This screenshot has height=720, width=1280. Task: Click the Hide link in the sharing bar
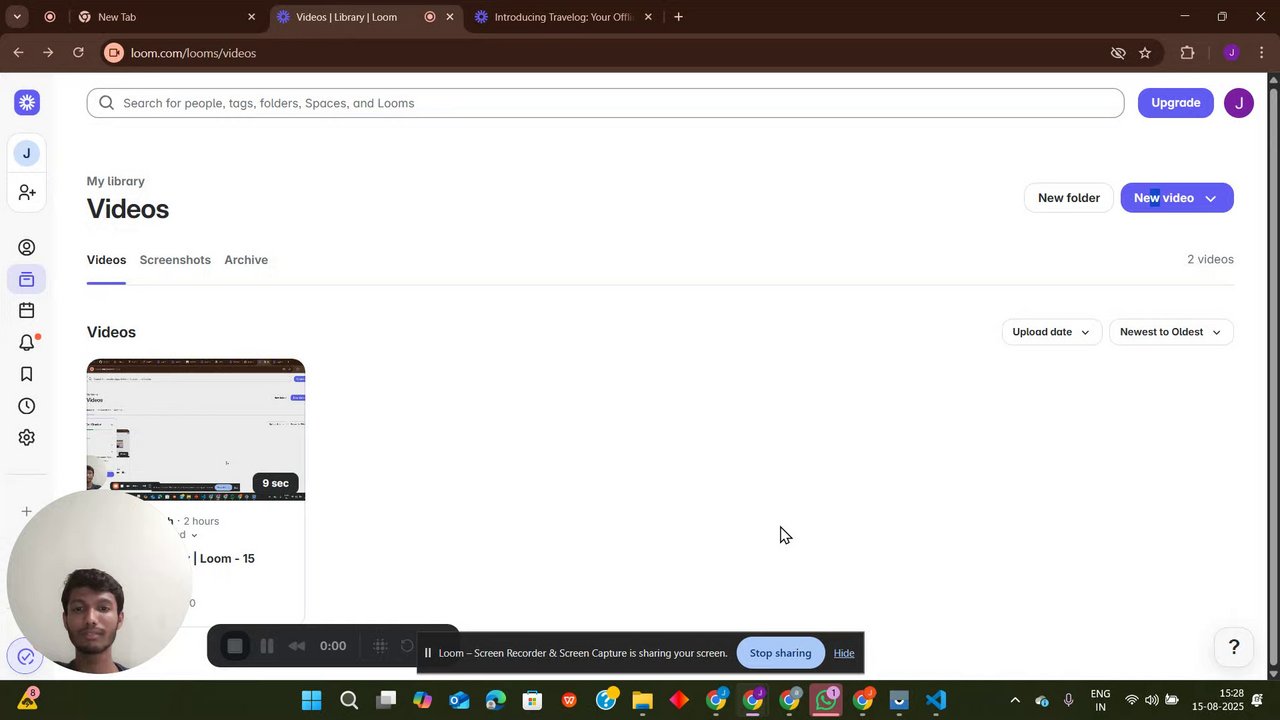[x=844, y=653]
